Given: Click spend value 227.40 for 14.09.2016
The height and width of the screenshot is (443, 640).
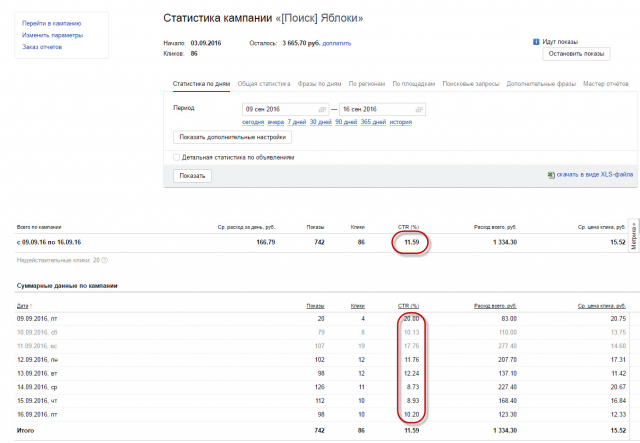Looking at the screenshot, I should click(507, 387).
